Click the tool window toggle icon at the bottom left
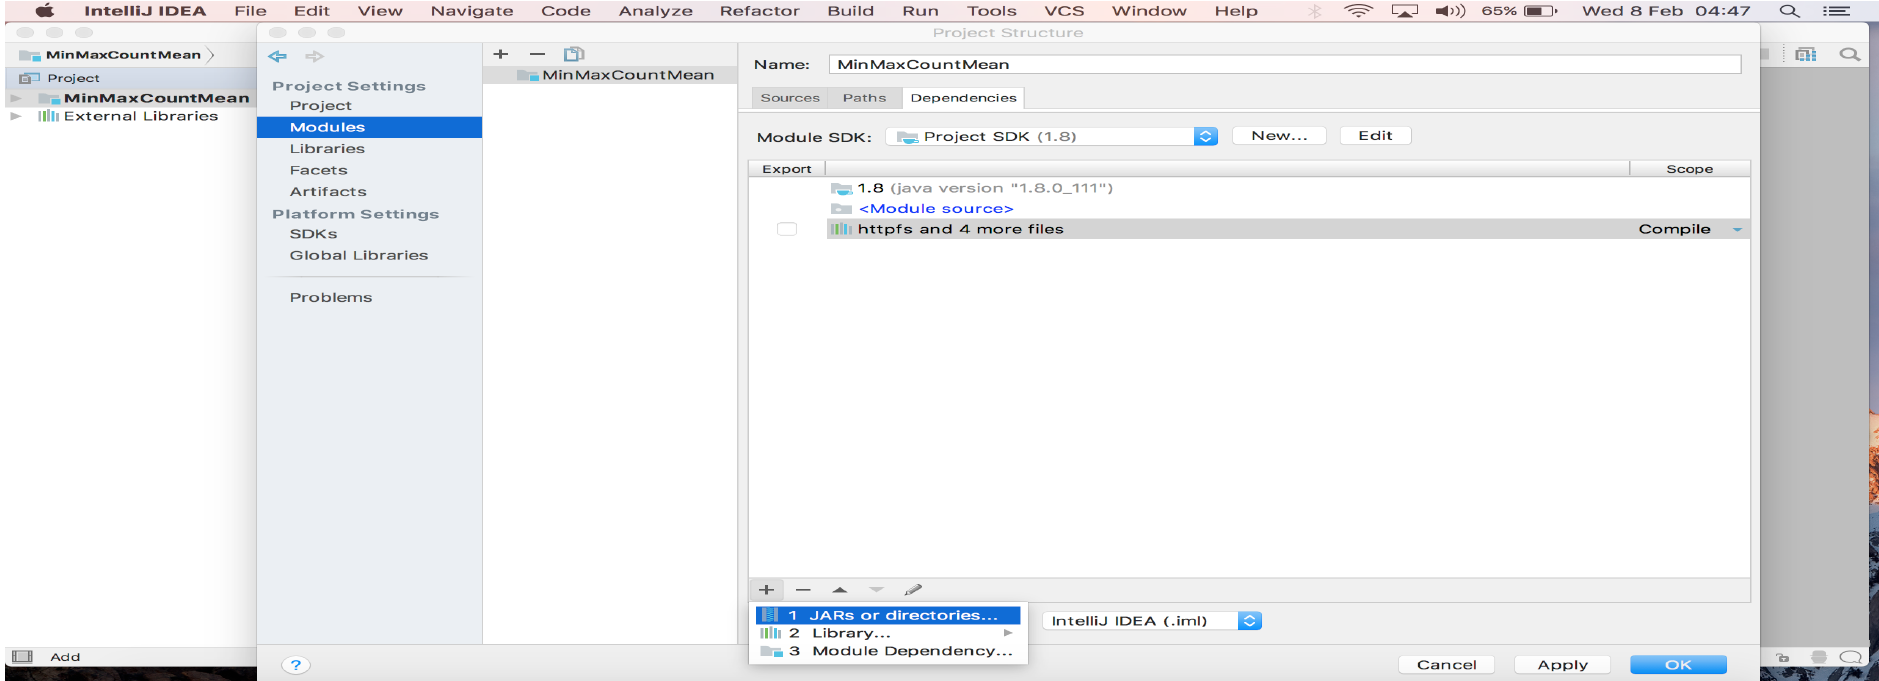1879x681 pixels. click(22, 657)
